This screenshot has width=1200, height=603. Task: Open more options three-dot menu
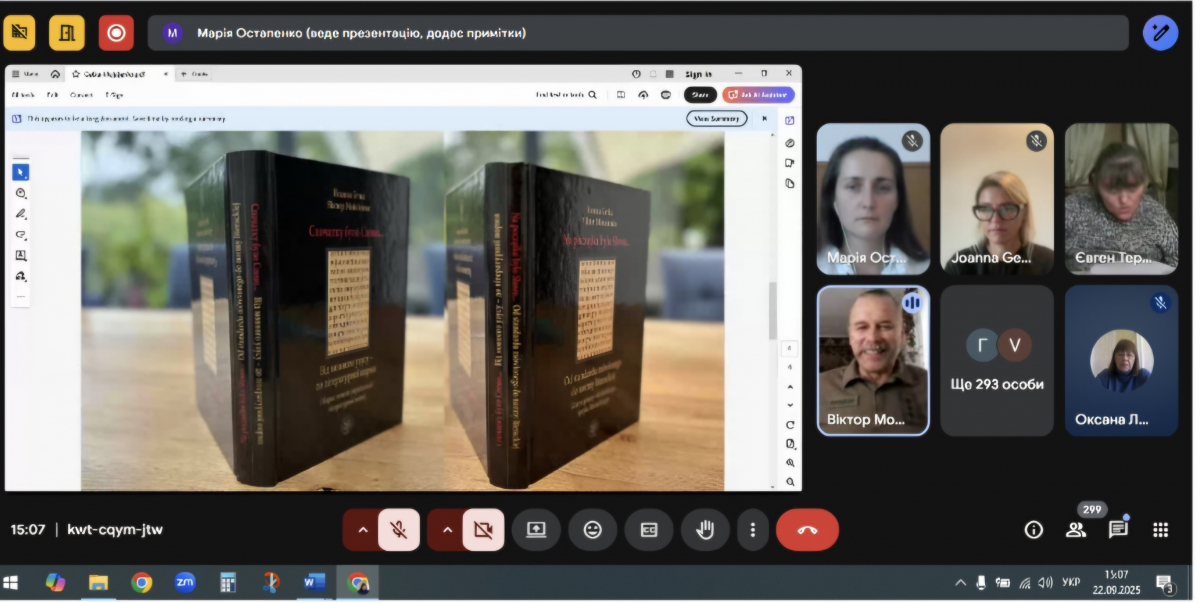[x=753, y=530]
